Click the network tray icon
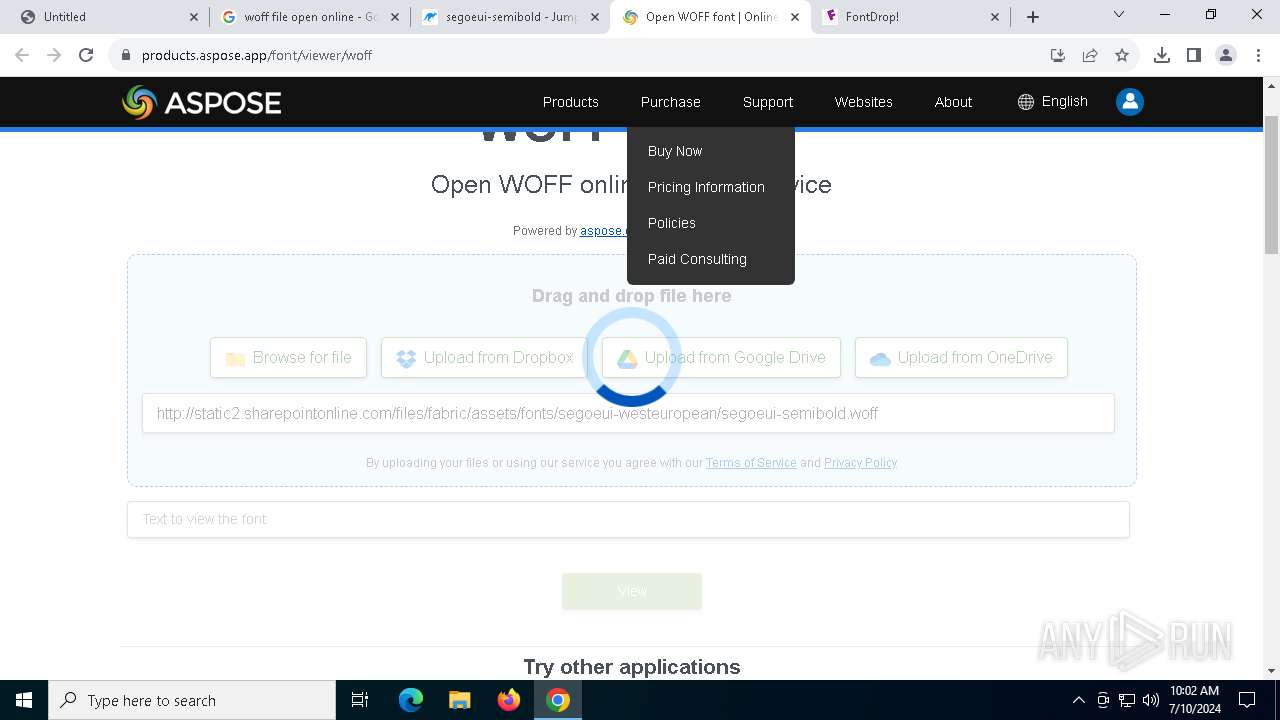The width and height of the screenshot is (1280, 720). 1127,700
